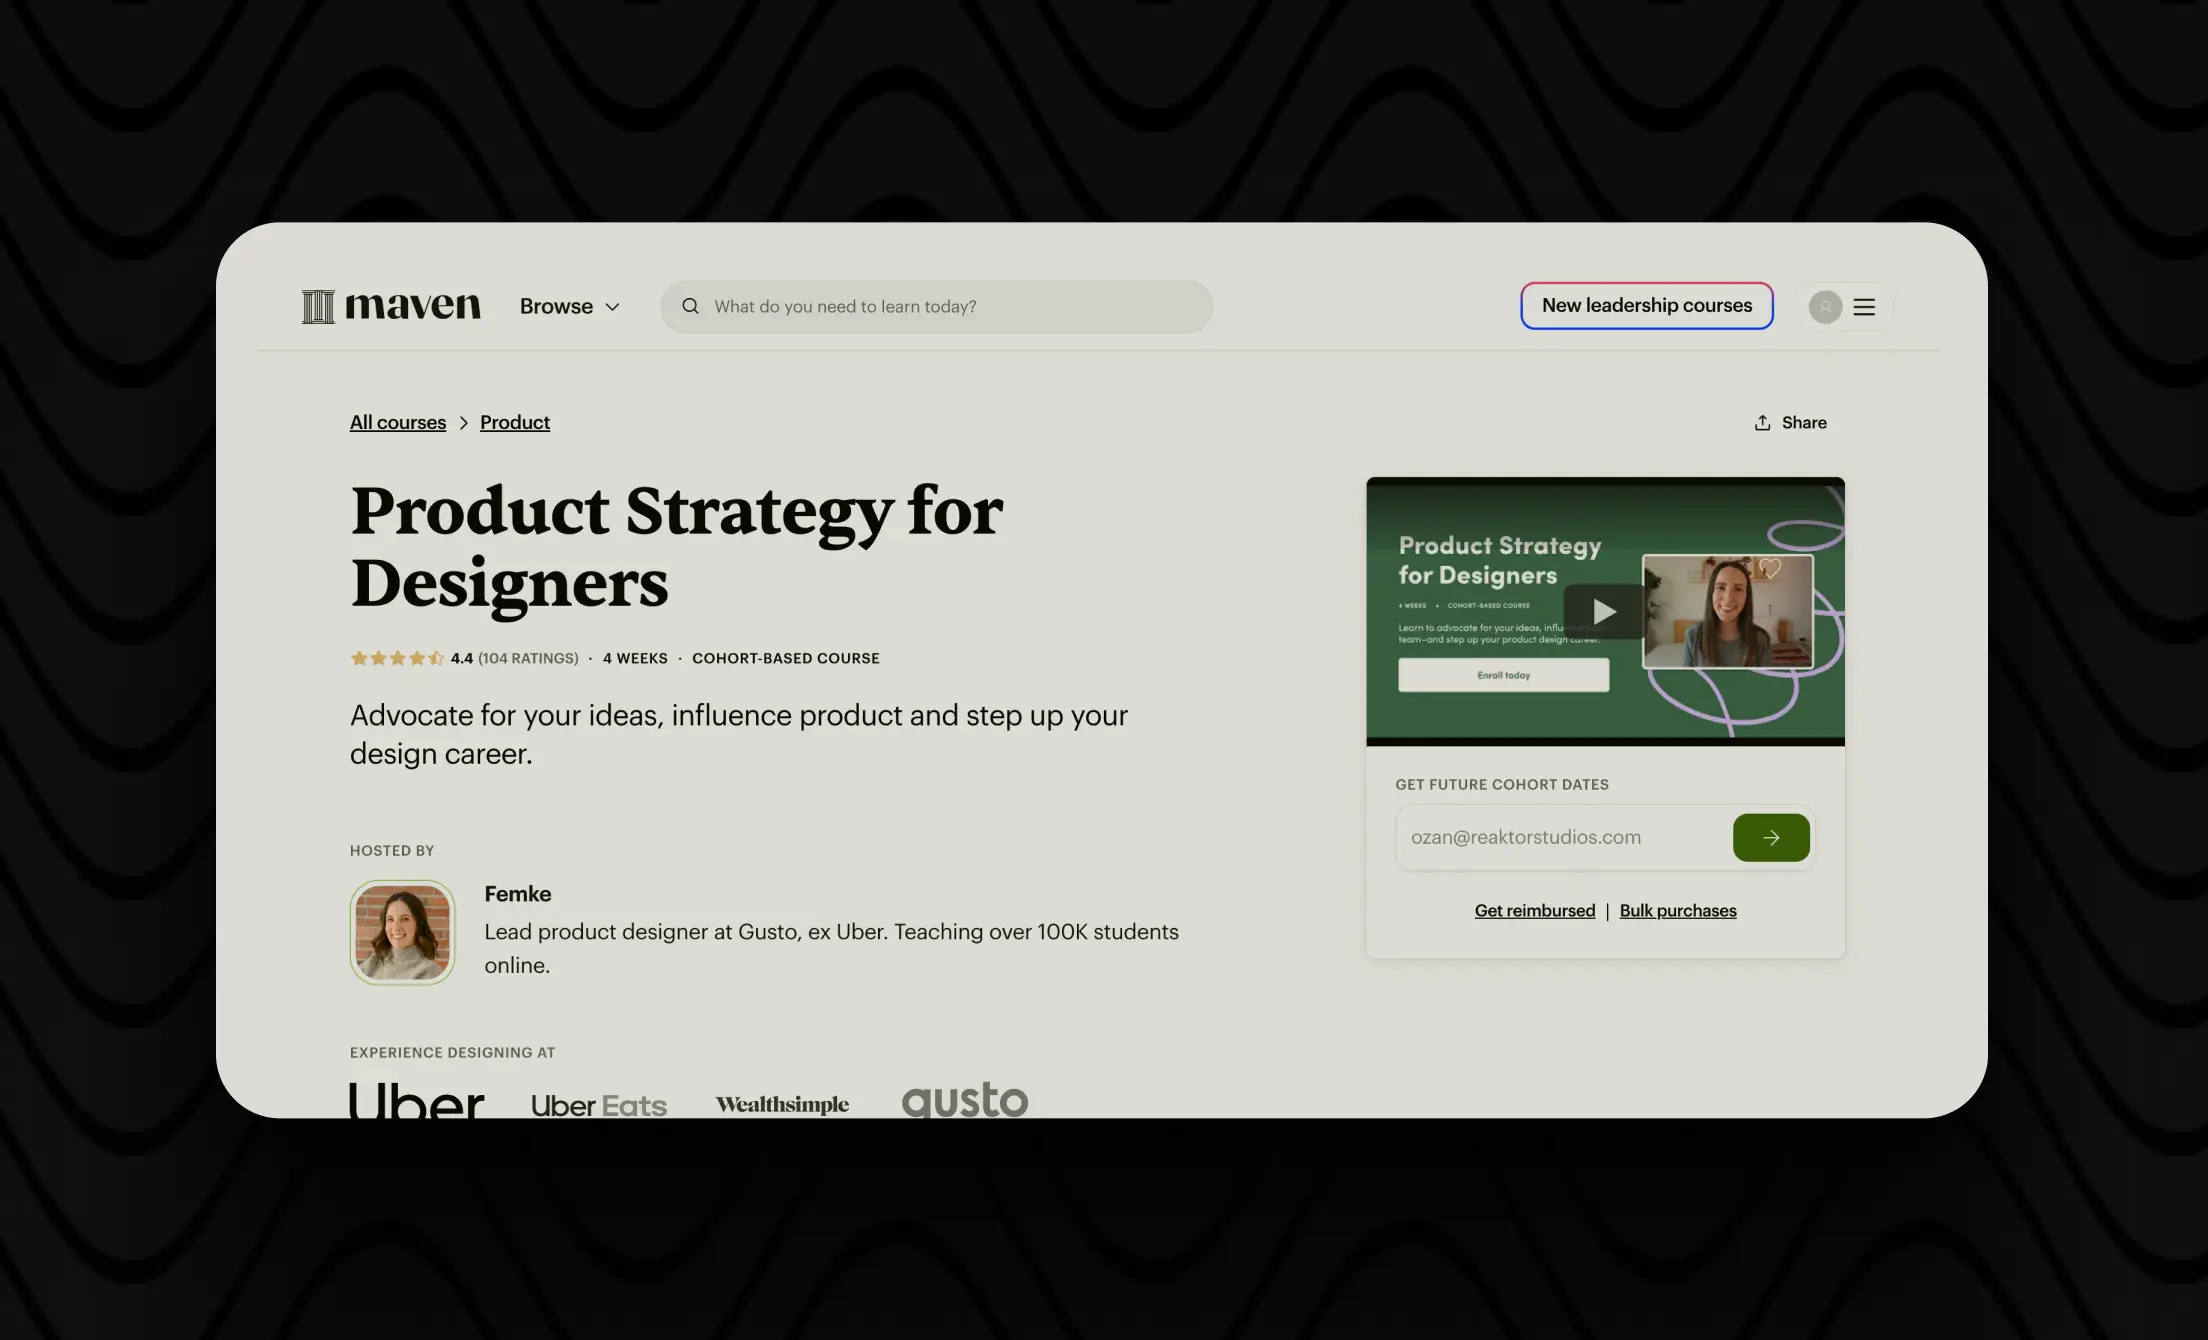Viewport: 2208px width, 1340px height.
Task: Click Get reimbursed link
Action: 1535,911
